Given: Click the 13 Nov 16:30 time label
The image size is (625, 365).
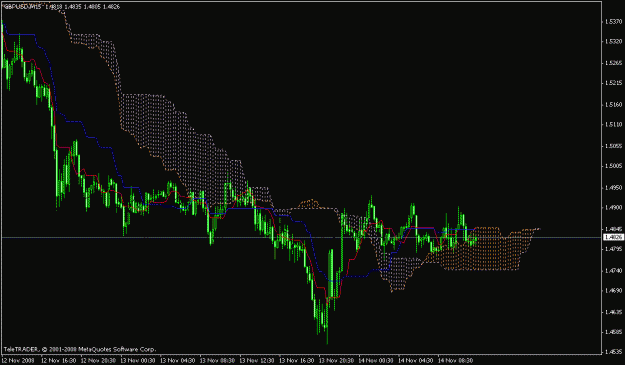Looking at the screenshot, I should [x=297, y=360].
